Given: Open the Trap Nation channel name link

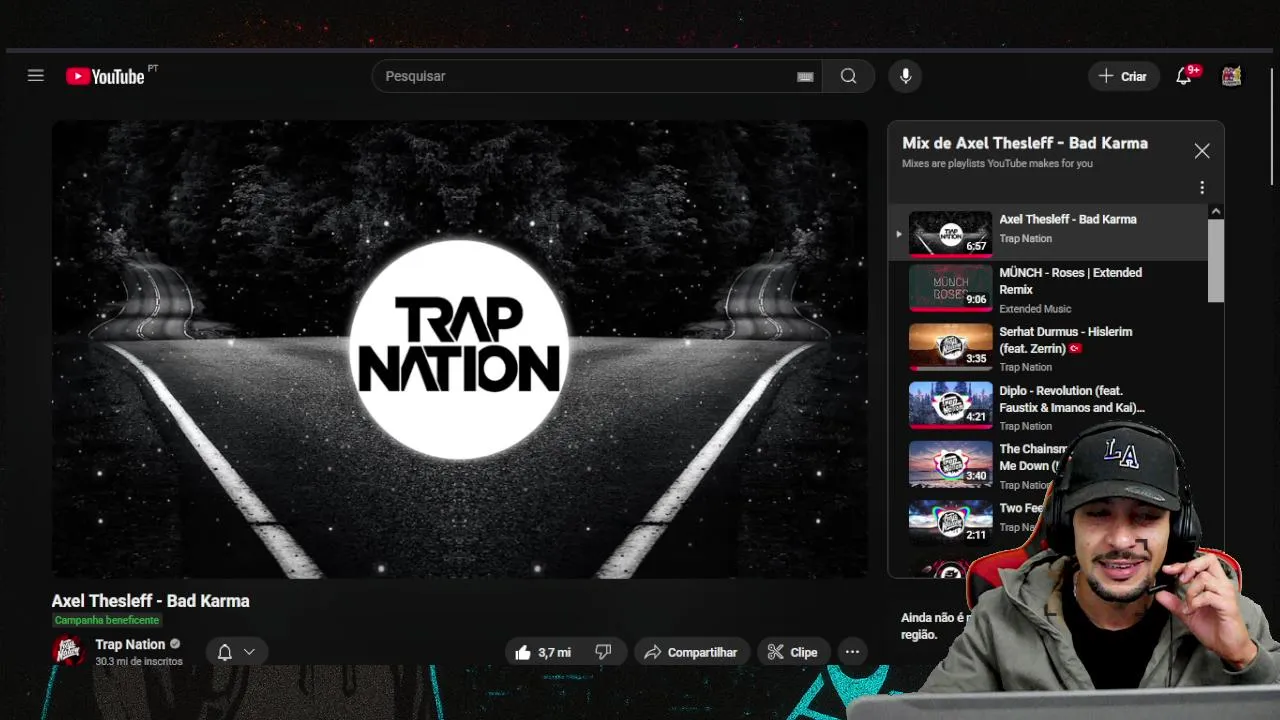Looking at the screenshot, I should pos(130,644).
